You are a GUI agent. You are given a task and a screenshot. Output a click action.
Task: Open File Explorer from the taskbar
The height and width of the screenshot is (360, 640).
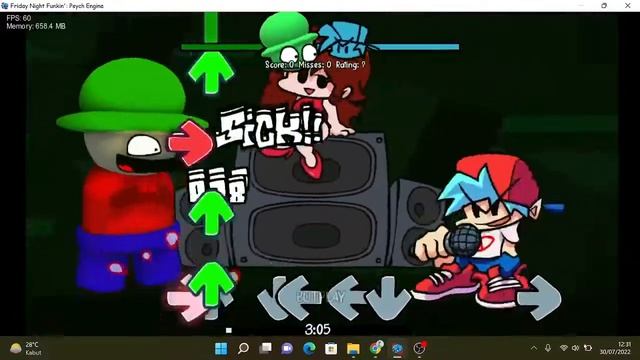(353, 349)
